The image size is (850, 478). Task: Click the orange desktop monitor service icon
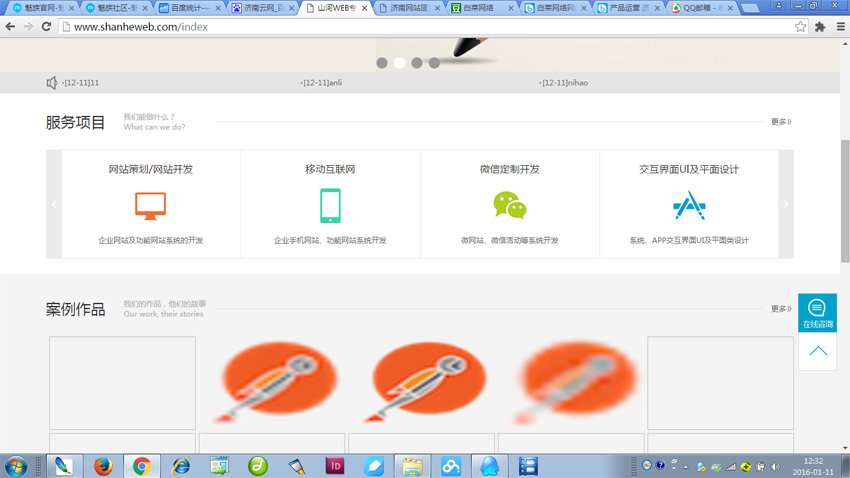[x=150, y=205]
